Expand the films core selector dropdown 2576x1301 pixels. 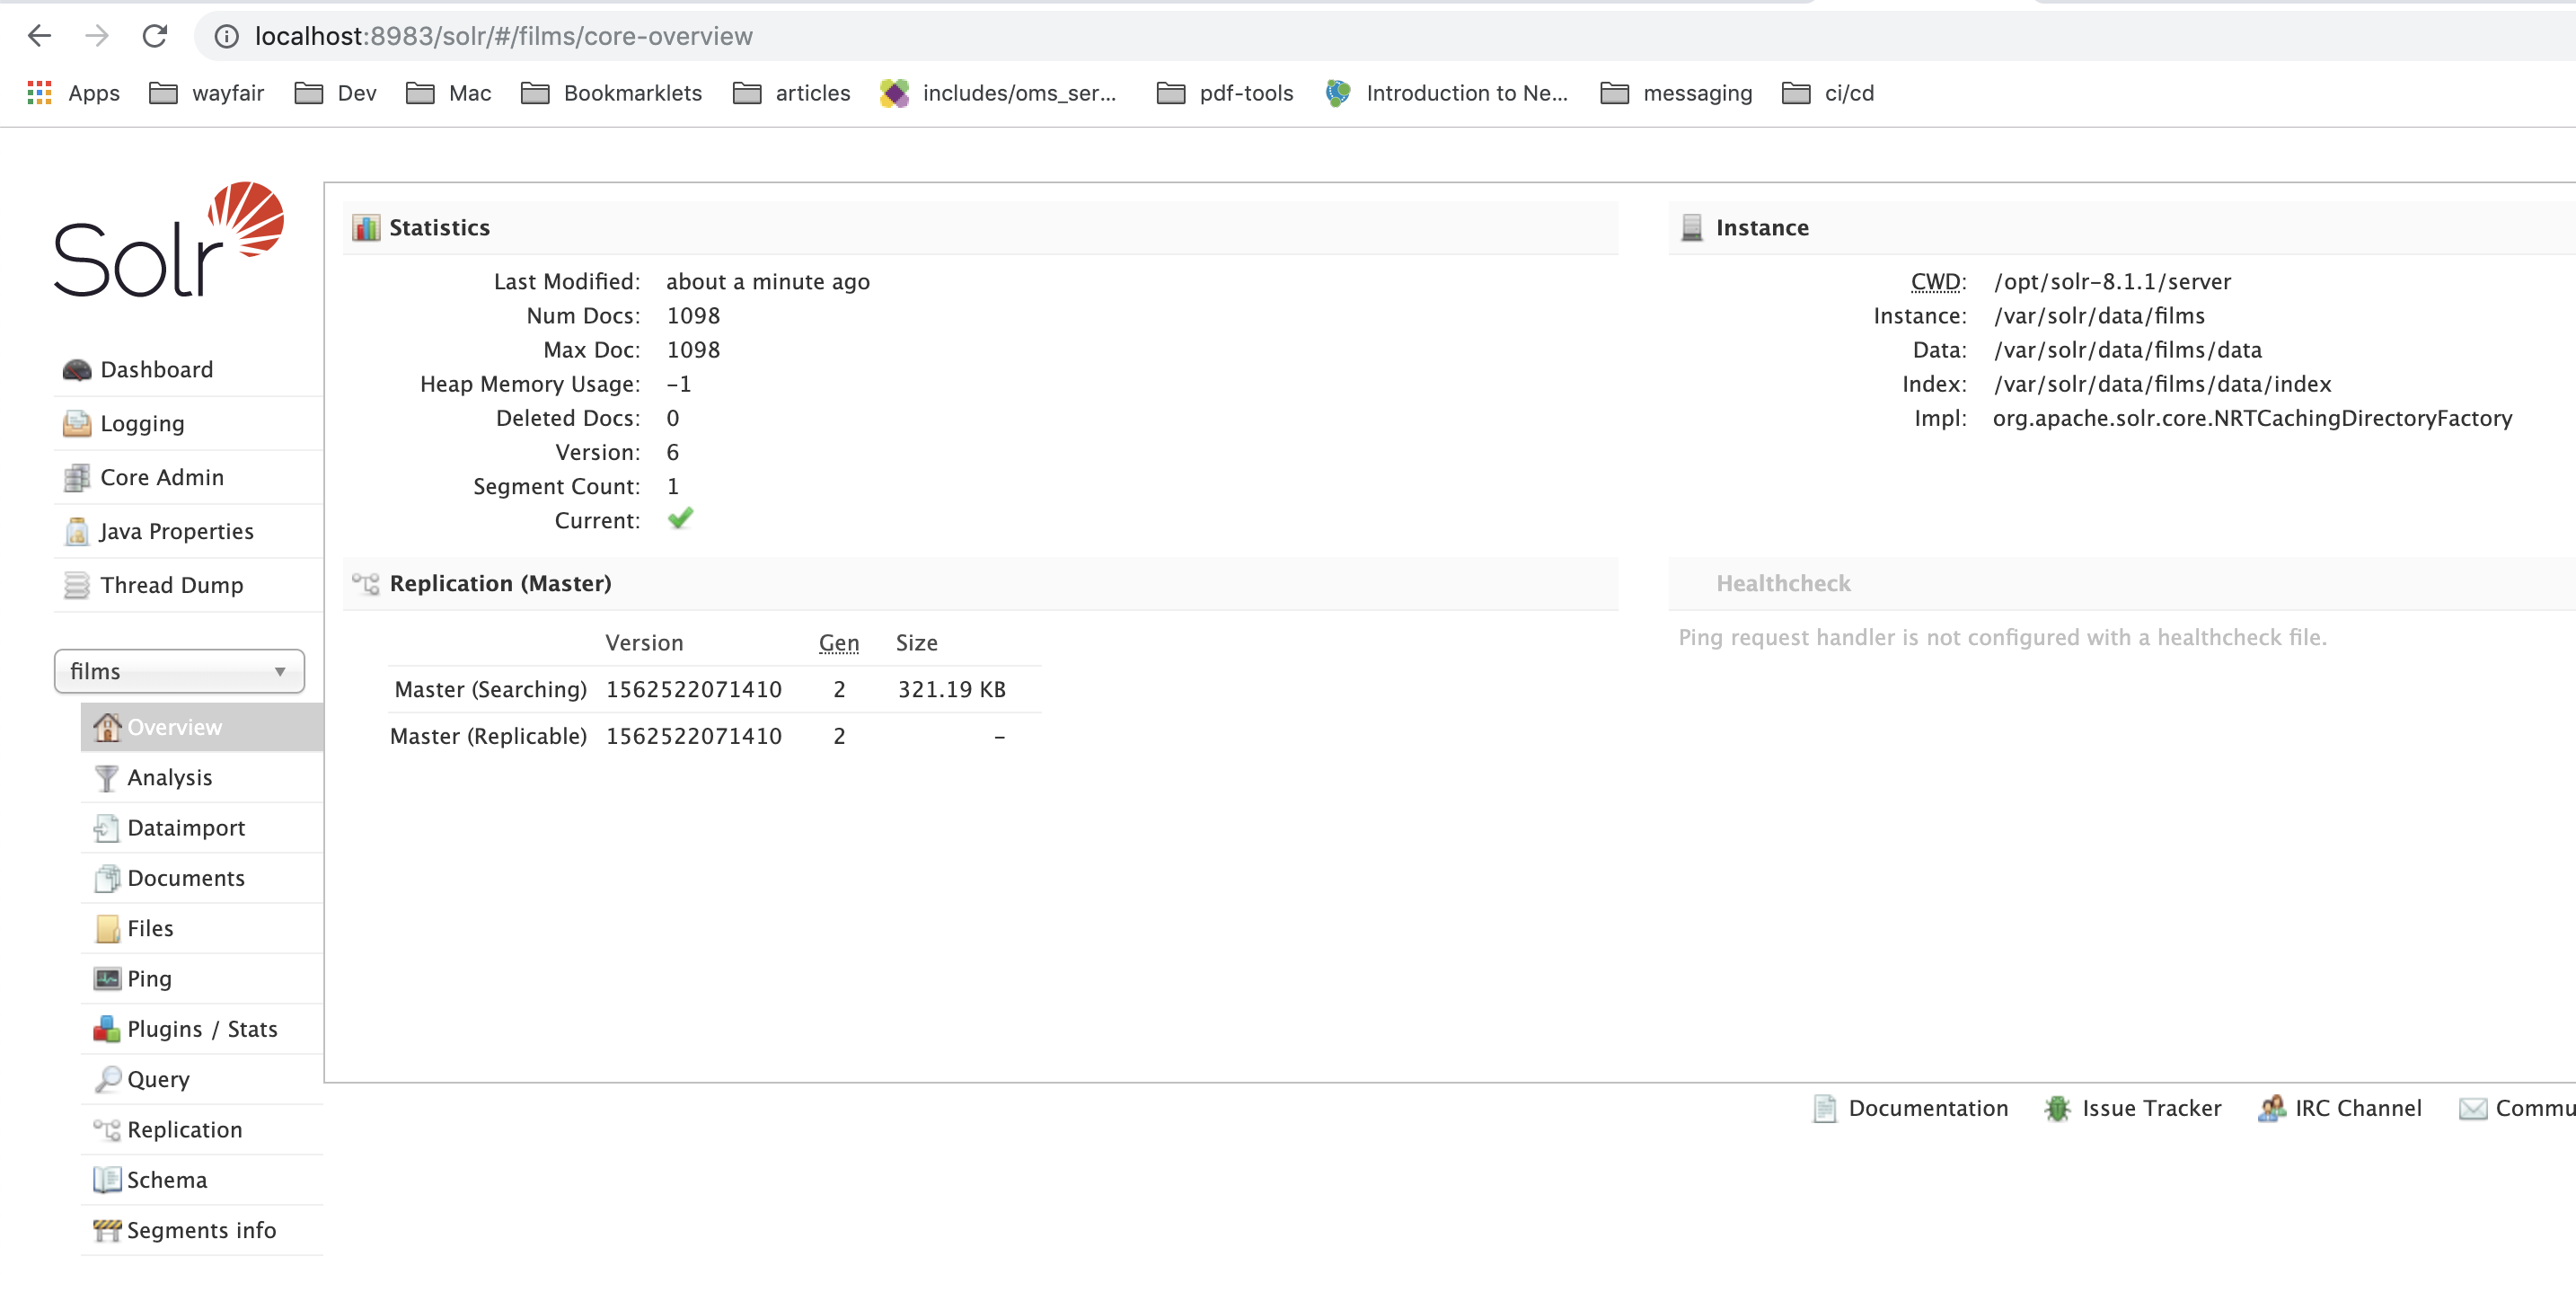[x=179, y=672]
